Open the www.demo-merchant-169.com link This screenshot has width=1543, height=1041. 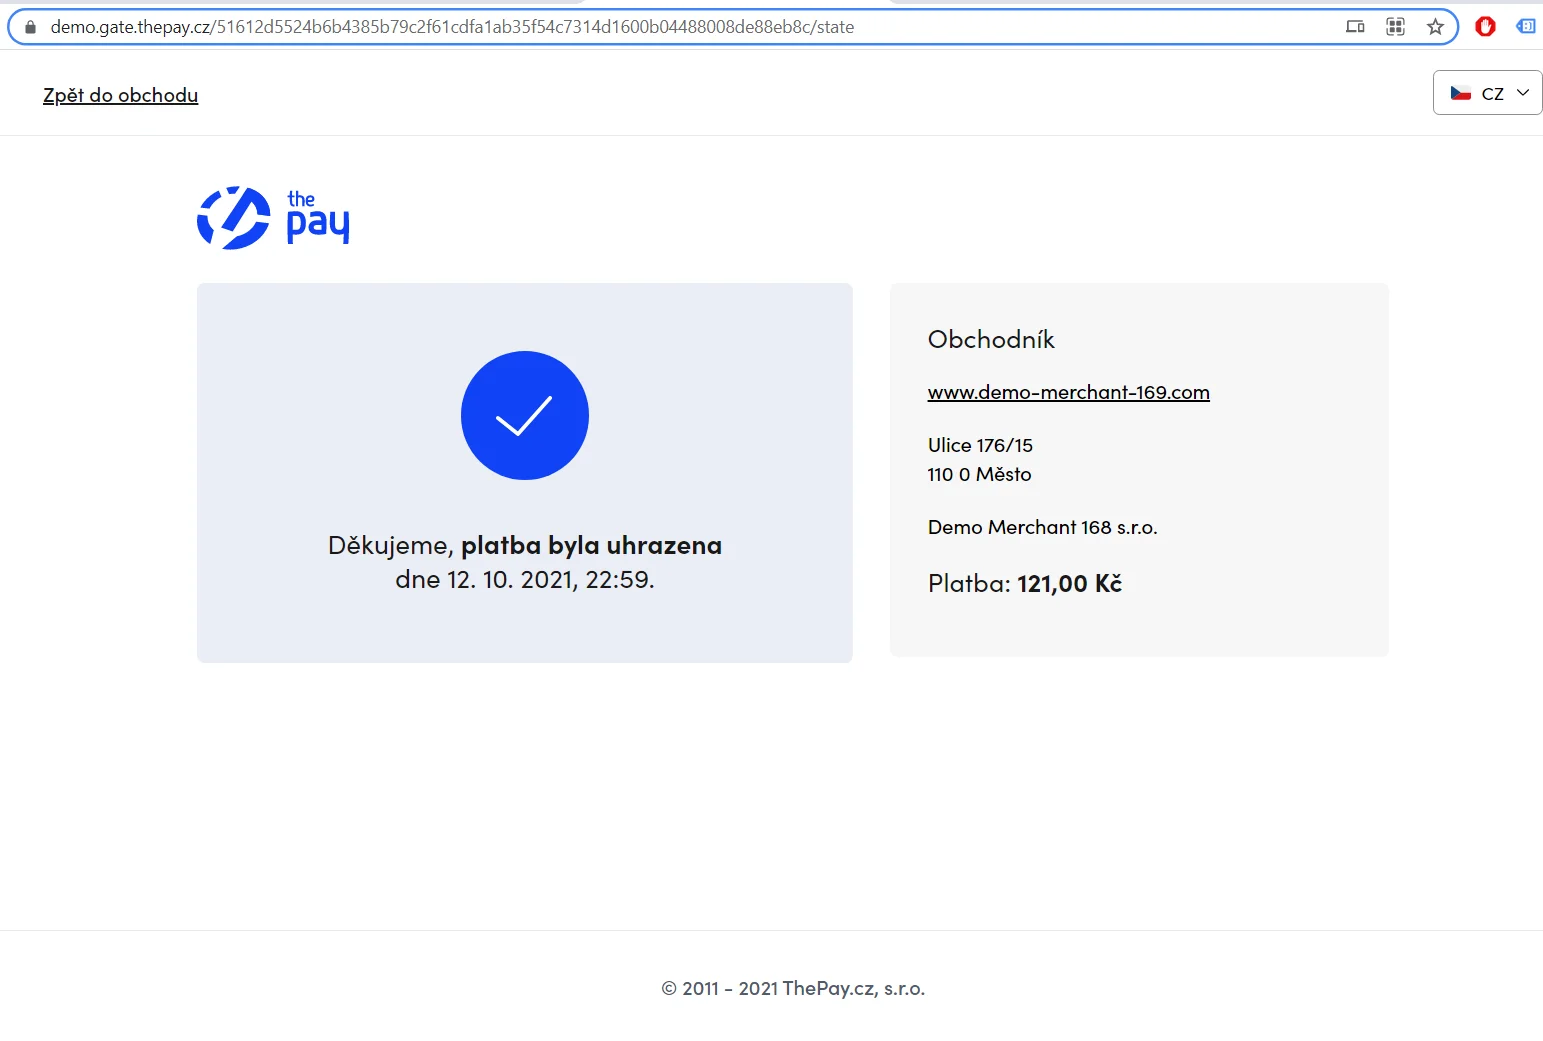1068,392
